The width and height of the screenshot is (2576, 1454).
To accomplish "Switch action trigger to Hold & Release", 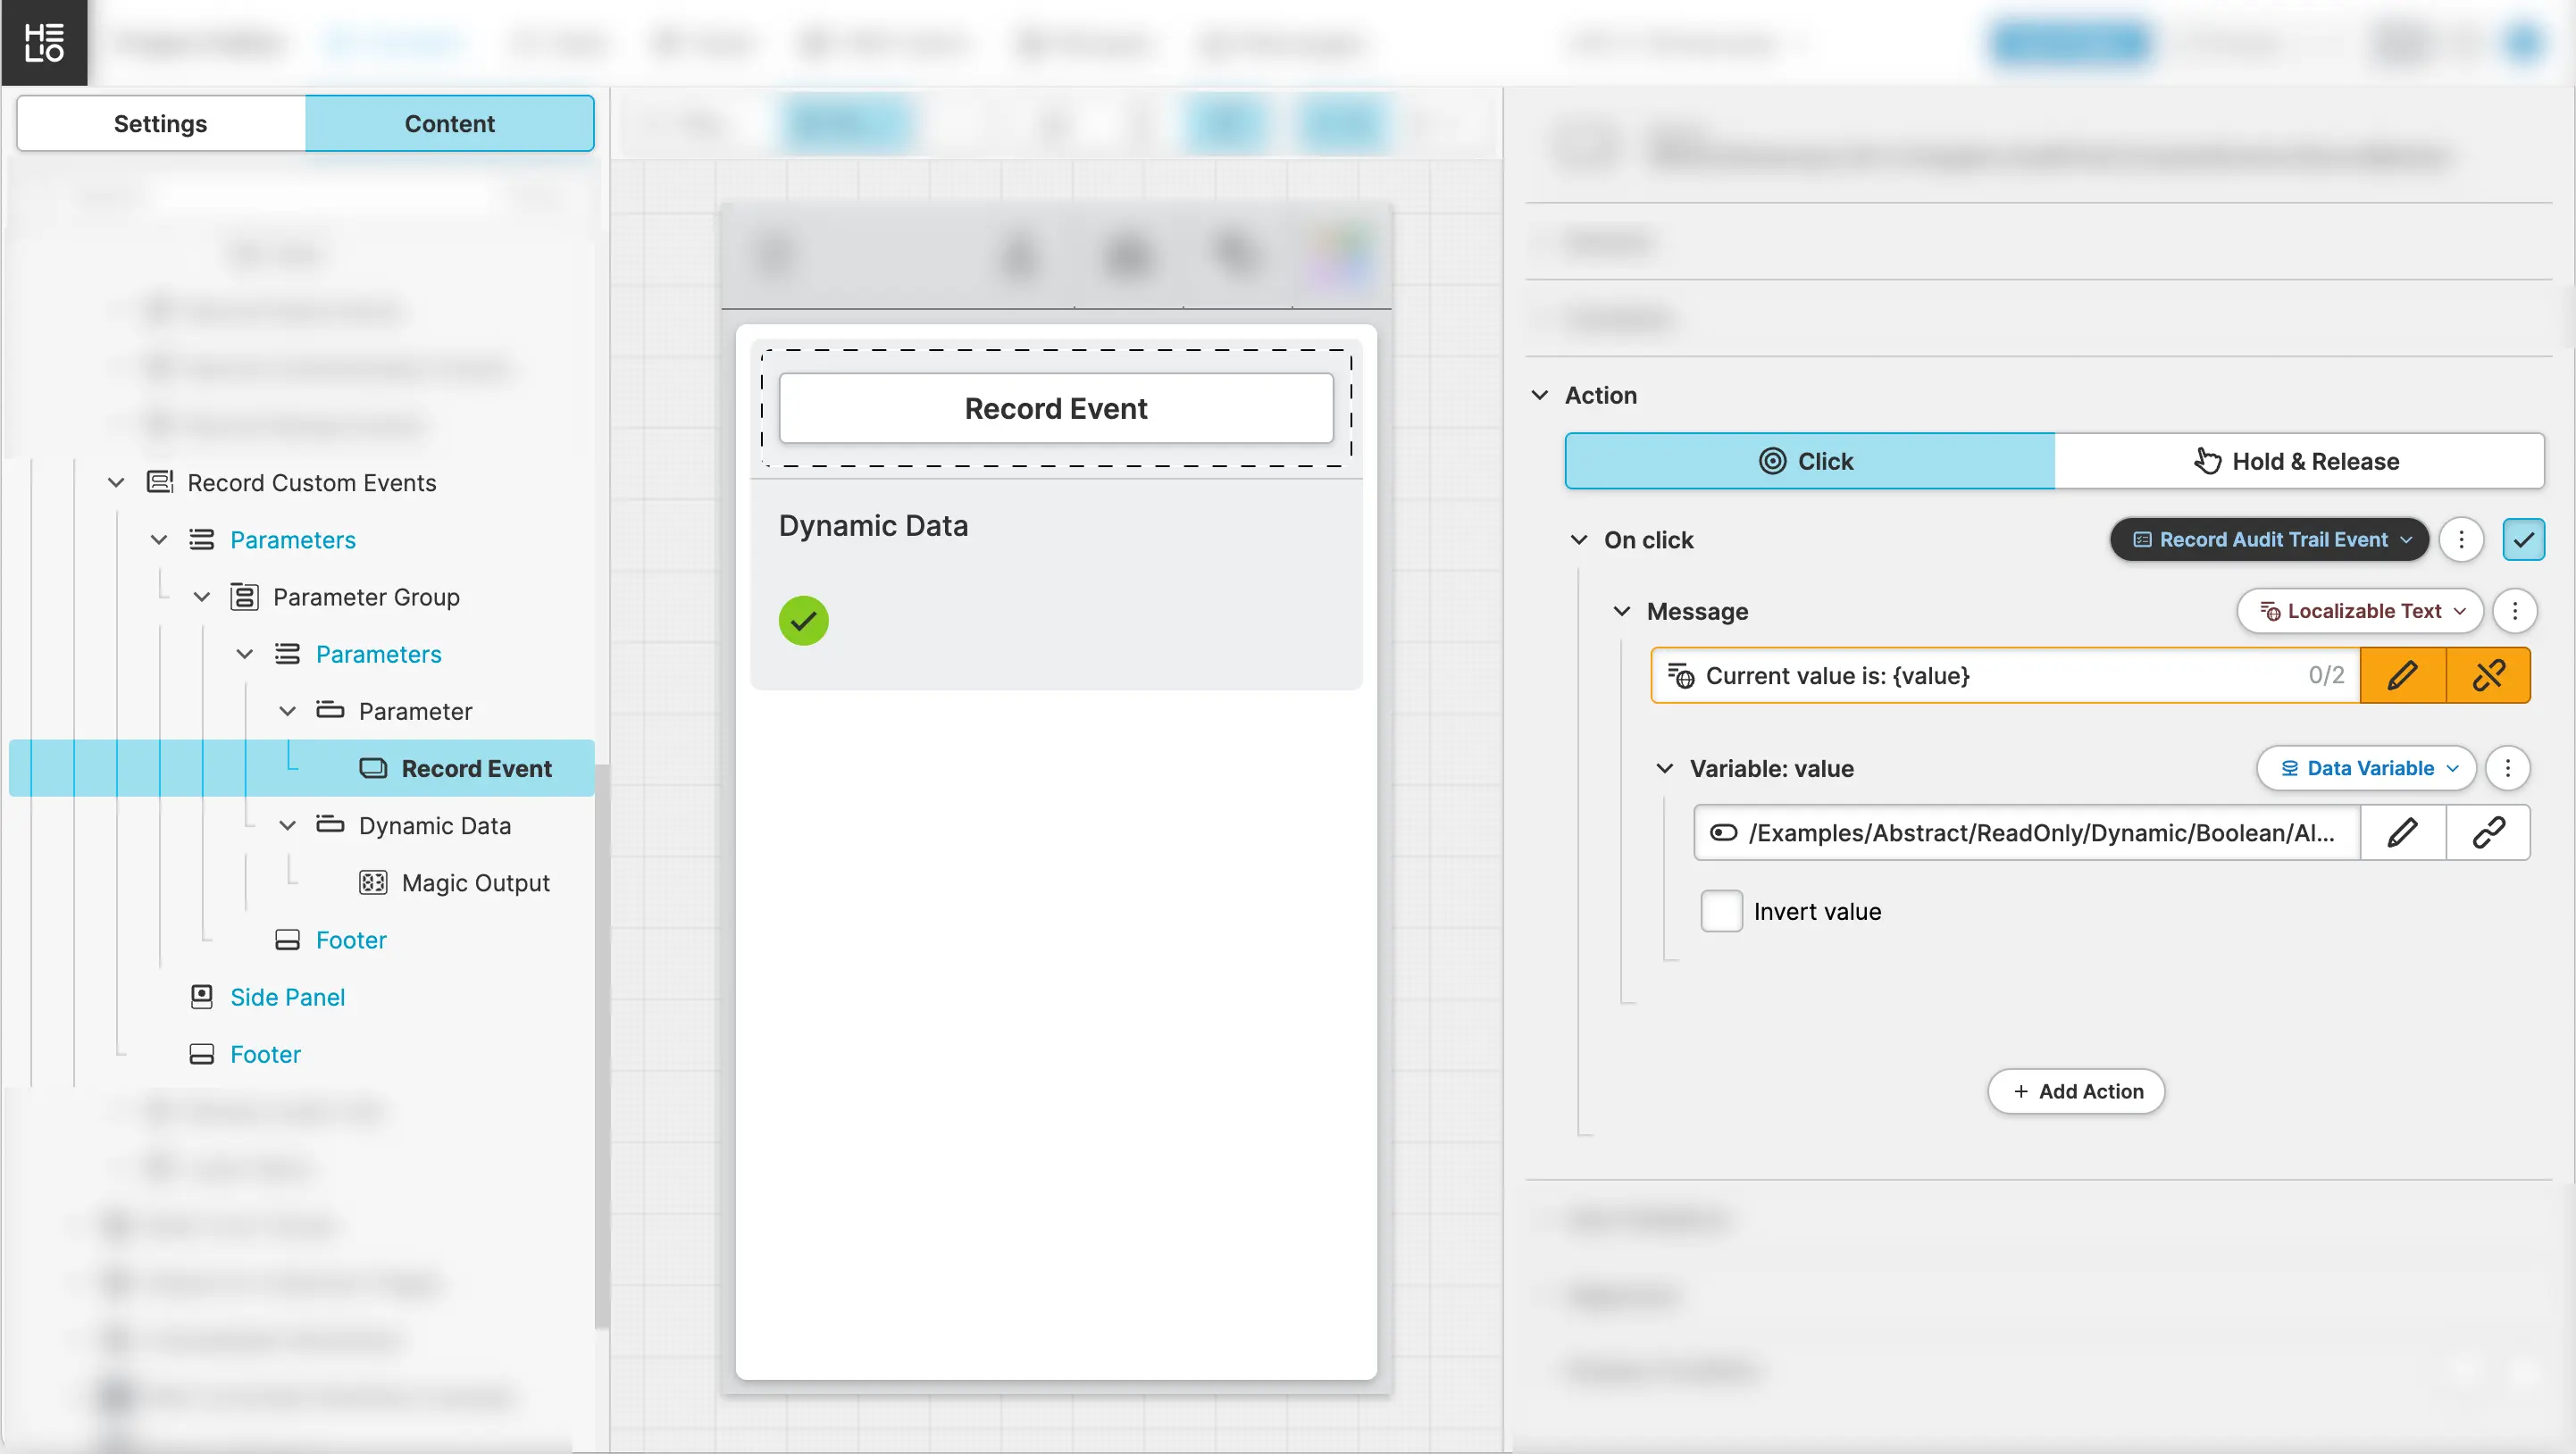I will click(2298, 461).
